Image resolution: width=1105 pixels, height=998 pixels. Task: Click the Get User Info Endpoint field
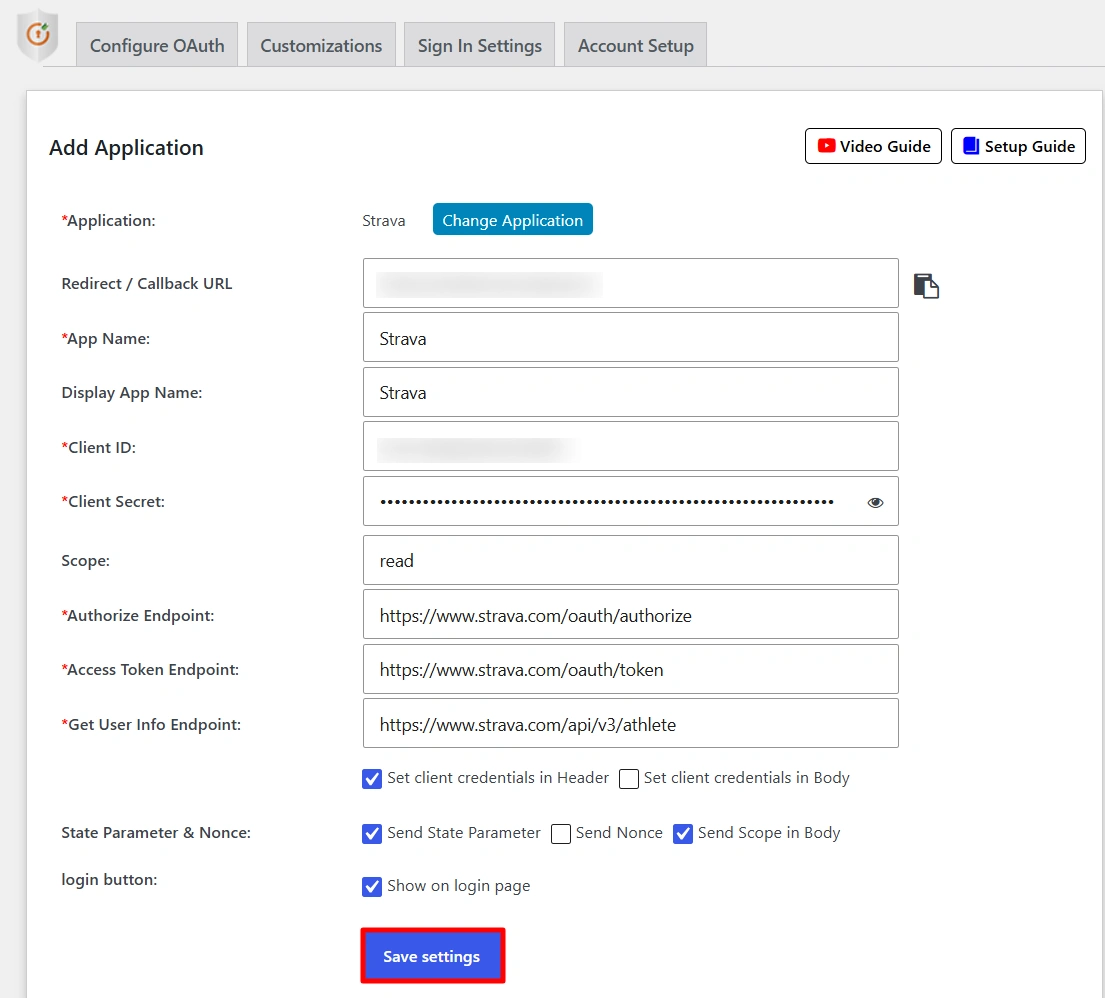point(631,723)
